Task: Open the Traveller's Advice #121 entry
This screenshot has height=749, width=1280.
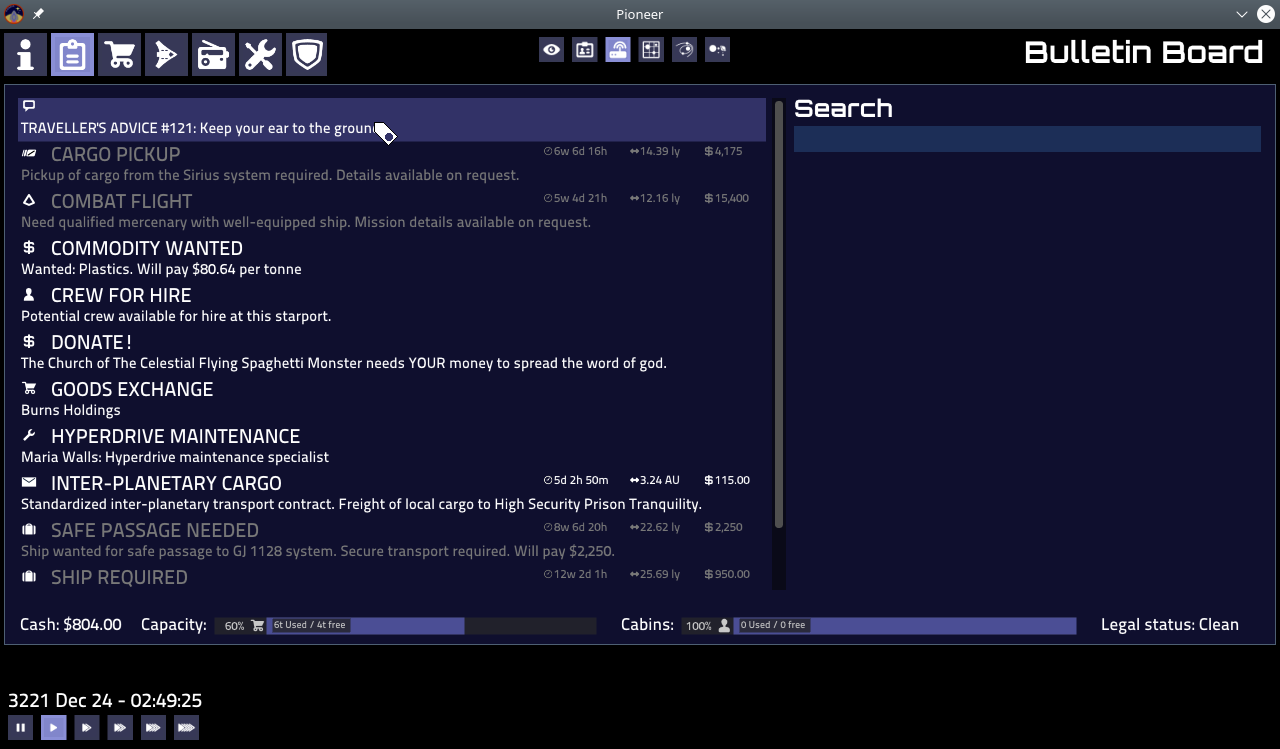Action: click(392, 119)
